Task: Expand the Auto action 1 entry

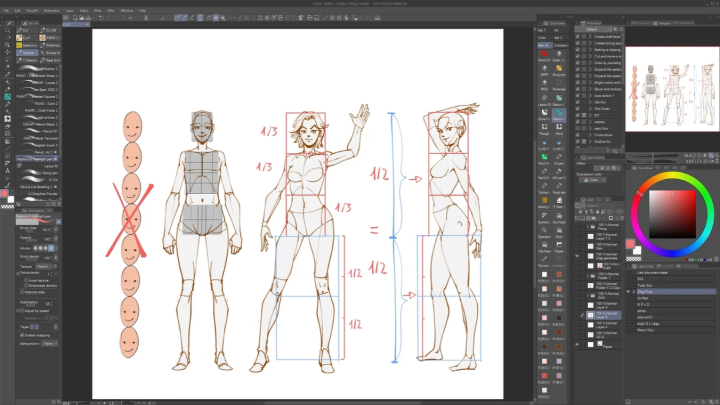Action: pyautogui.click(x=590, y=96)
